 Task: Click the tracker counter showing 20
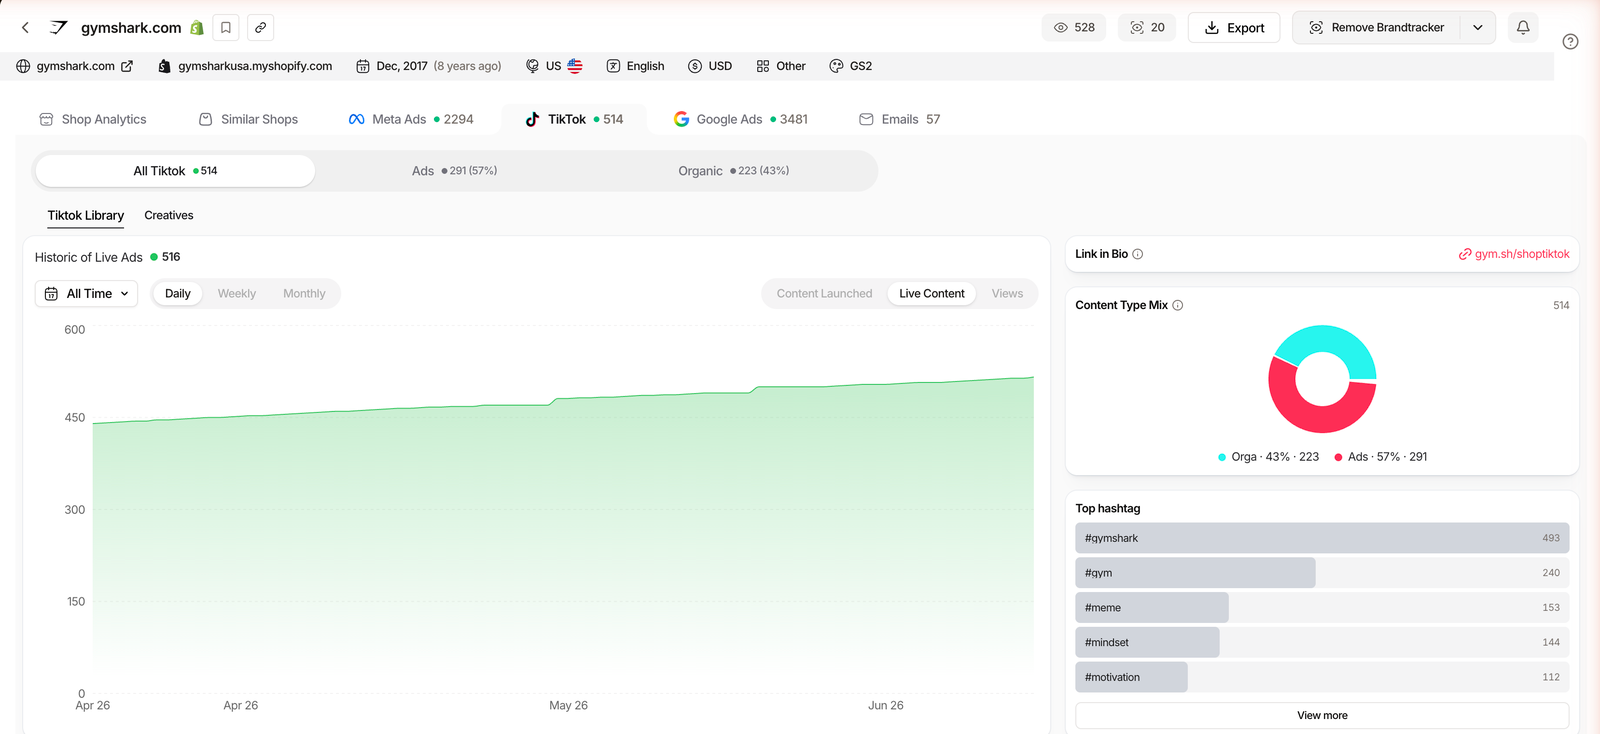[1147, 28]
